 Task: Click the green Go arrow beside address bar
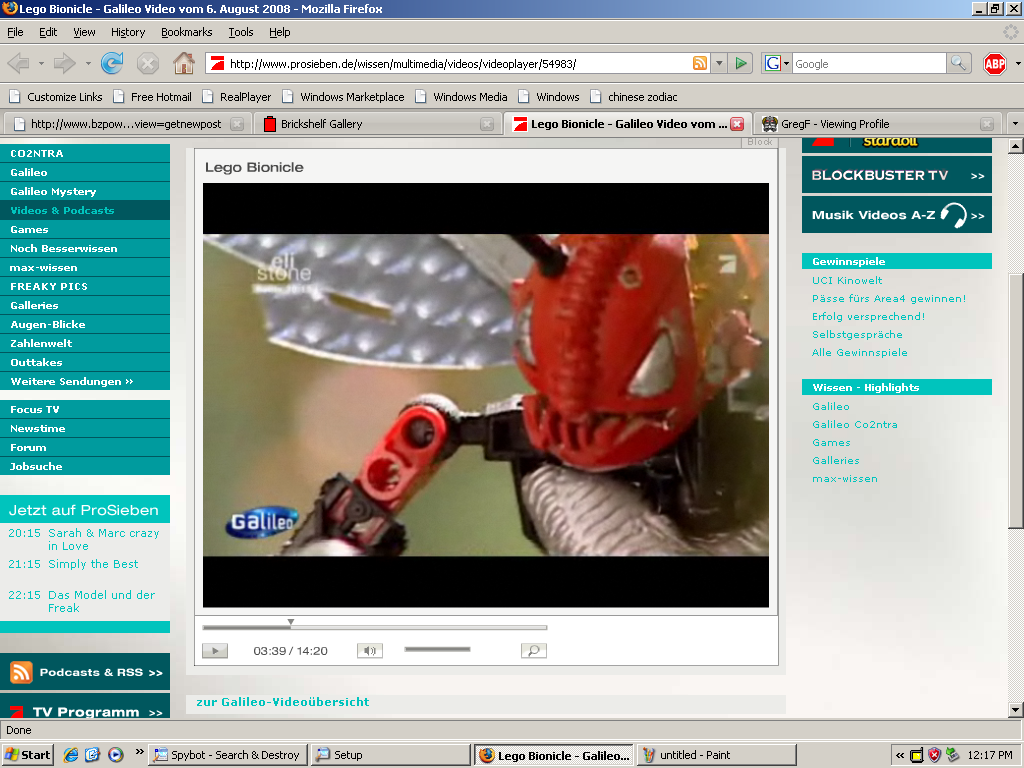pos(741,63)
